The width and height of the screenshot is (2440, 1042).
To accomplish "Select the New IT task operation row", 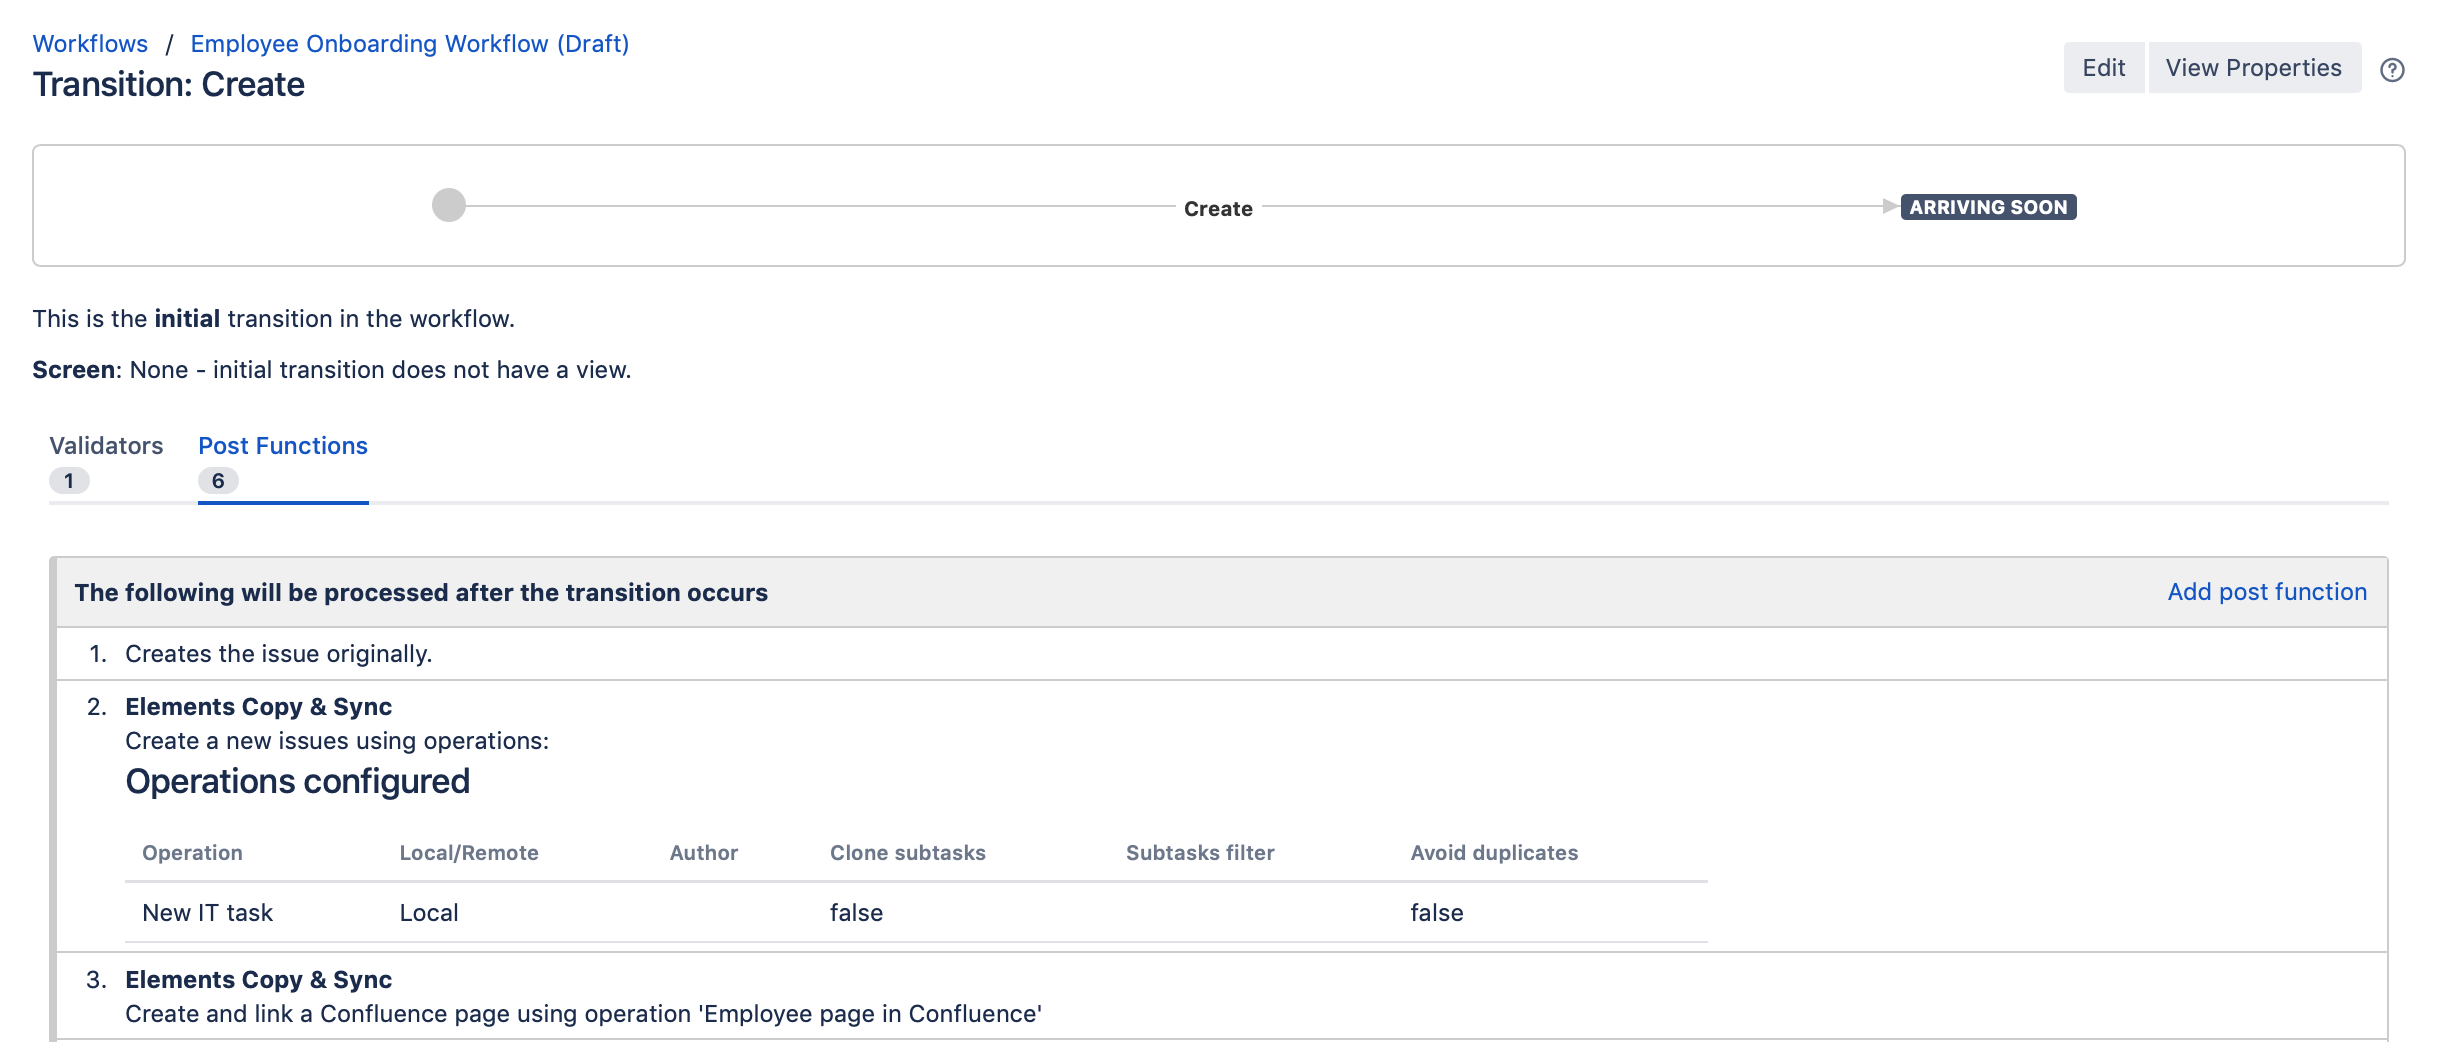I will pyautogui.click(x=207, y=911).
